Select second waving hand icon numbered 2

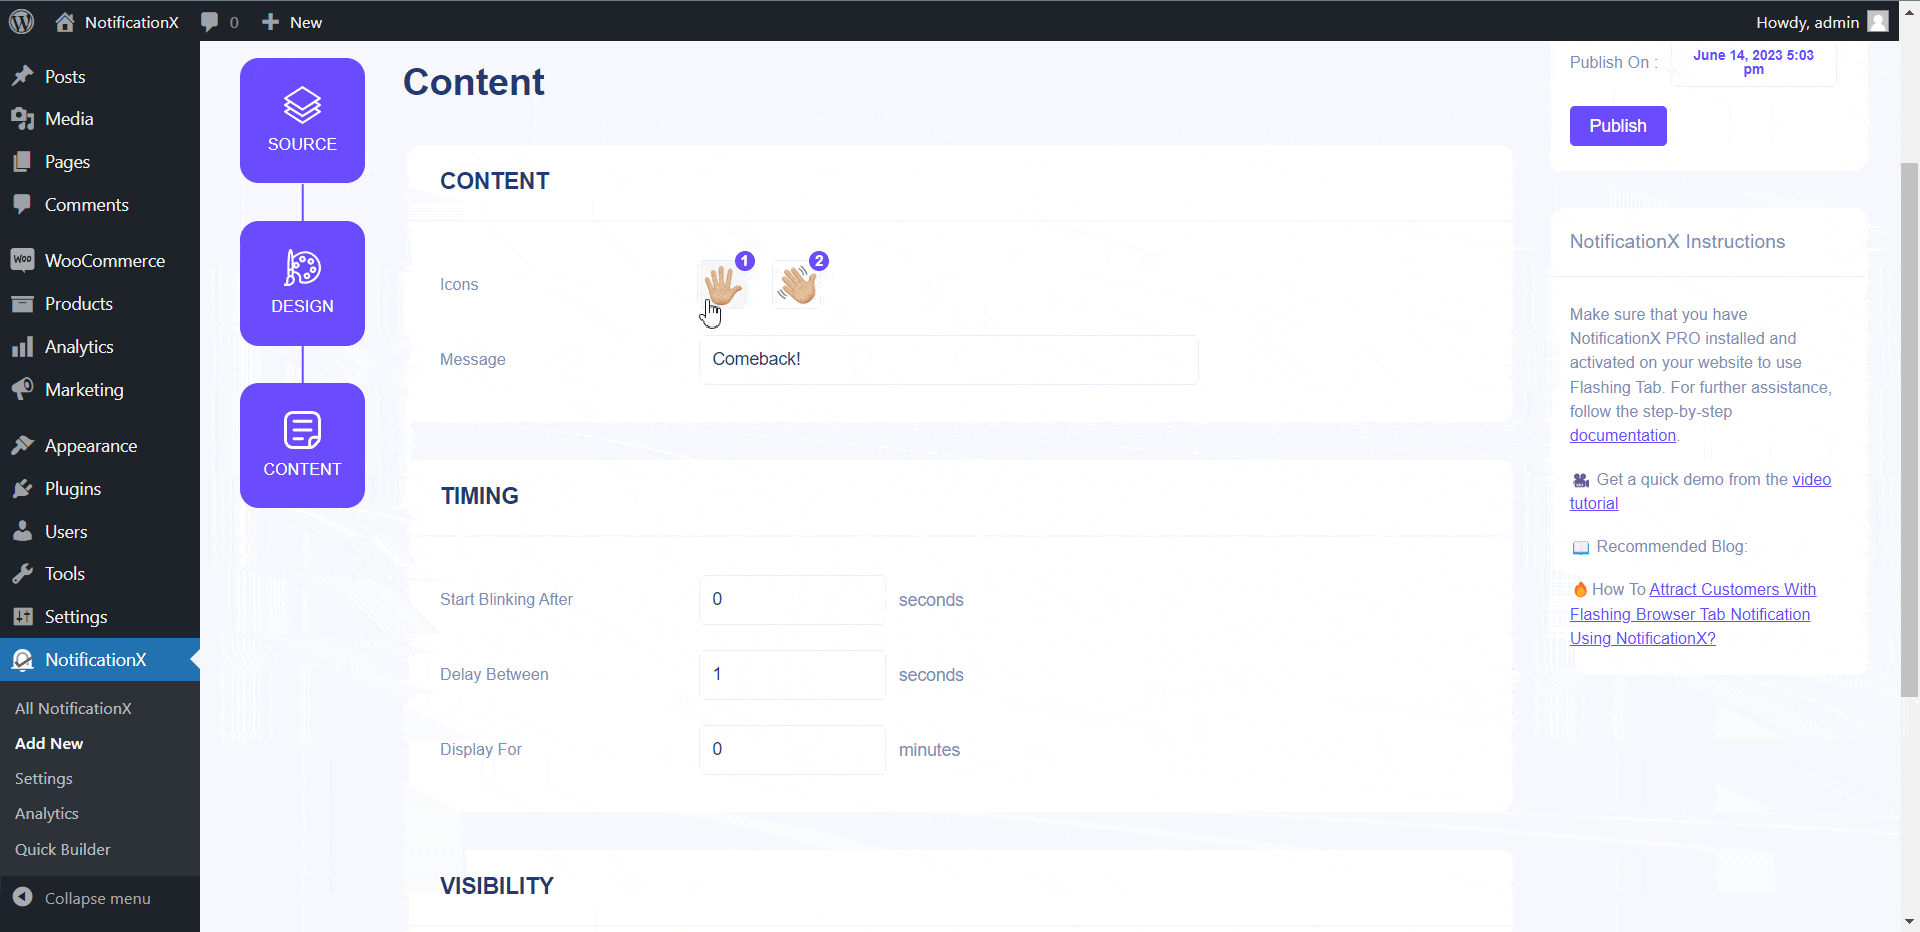797,285
